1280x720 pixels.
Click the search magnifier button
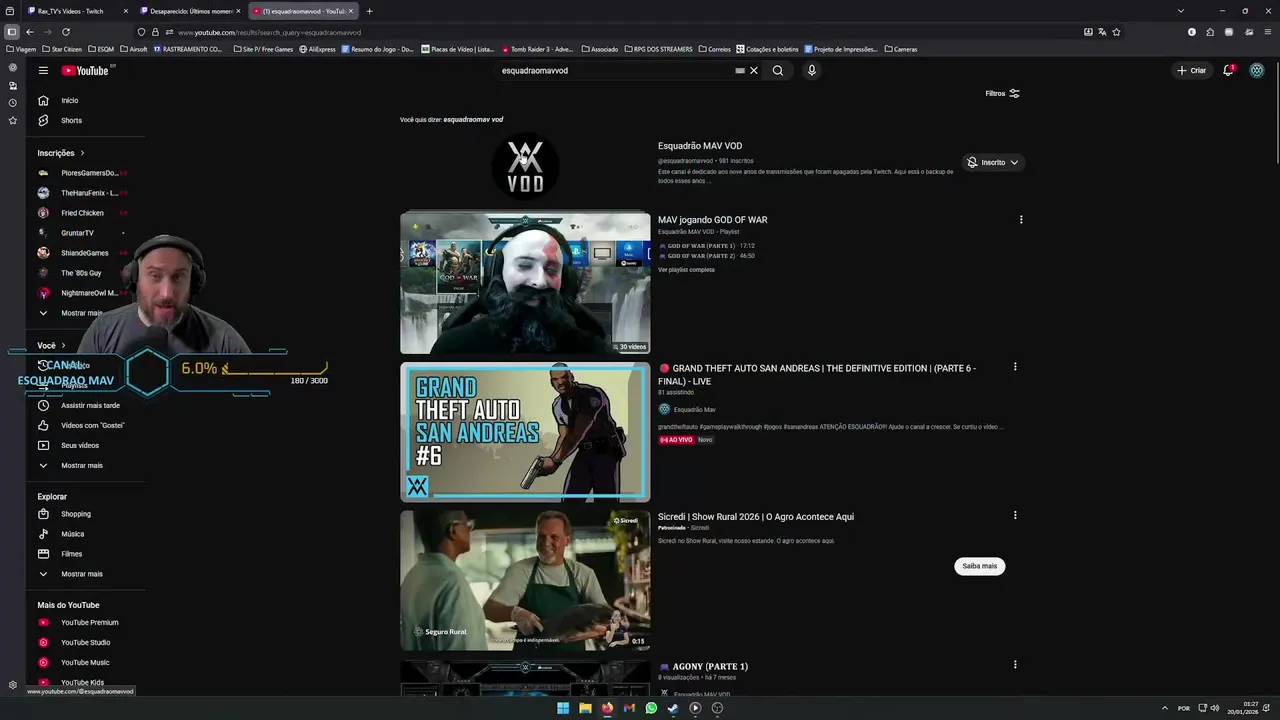point(778,70)
